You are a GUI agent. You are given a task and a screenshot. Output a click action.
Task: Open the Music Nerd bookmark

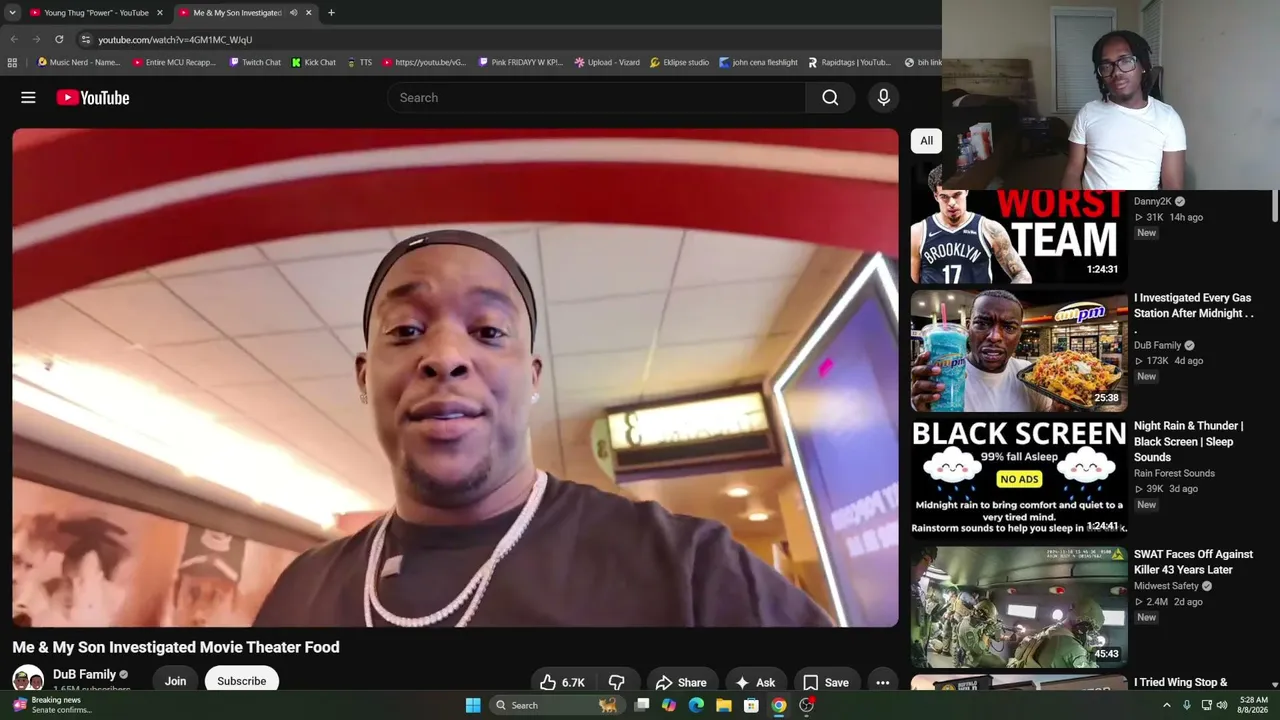pos(78,62)
